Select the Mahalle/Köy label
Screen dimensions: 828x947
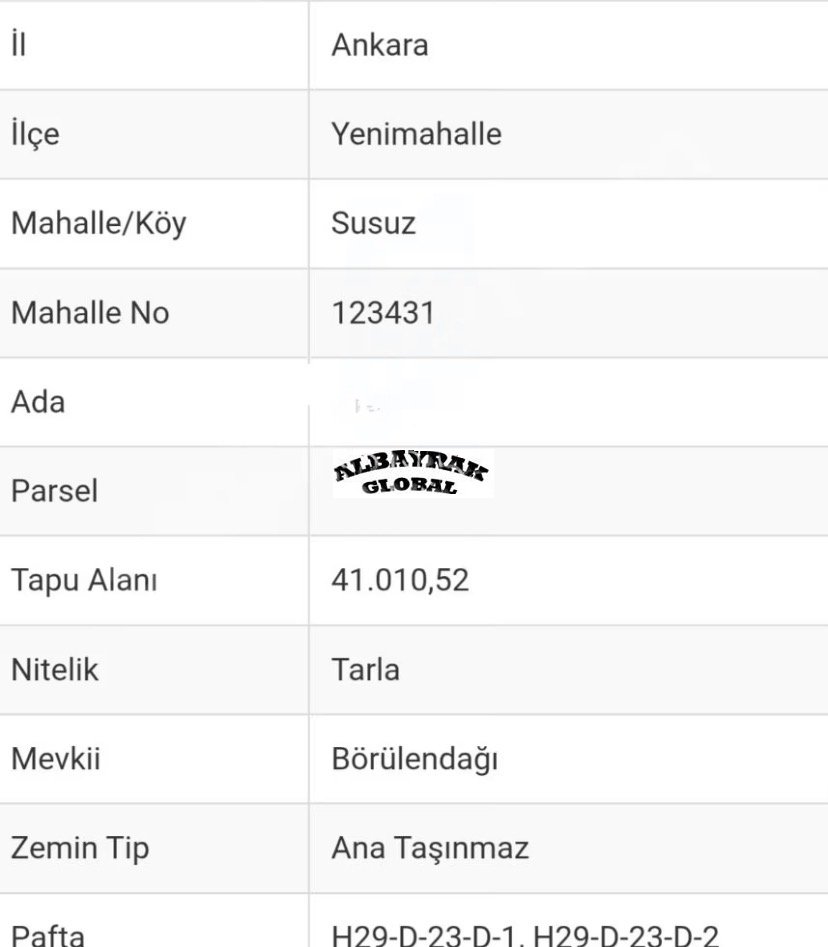click(x=98, y=223)
